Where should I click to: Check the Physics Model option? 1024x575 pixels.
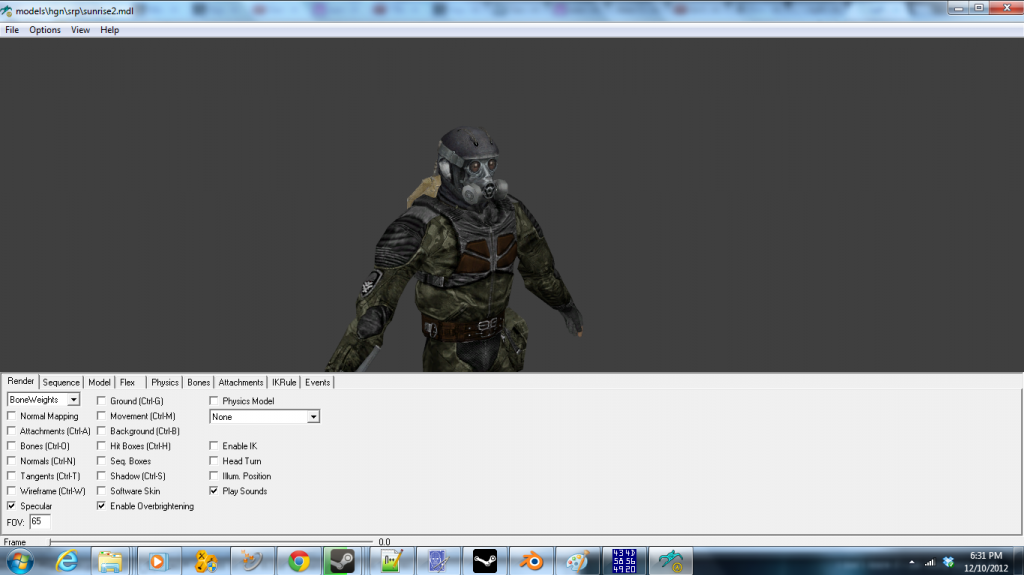click(x=214, y=401)
